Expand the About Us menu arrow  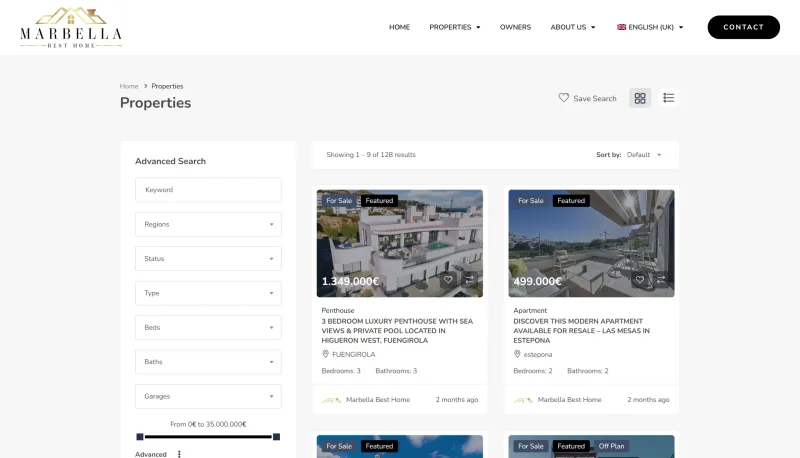[x=593, y=28]
